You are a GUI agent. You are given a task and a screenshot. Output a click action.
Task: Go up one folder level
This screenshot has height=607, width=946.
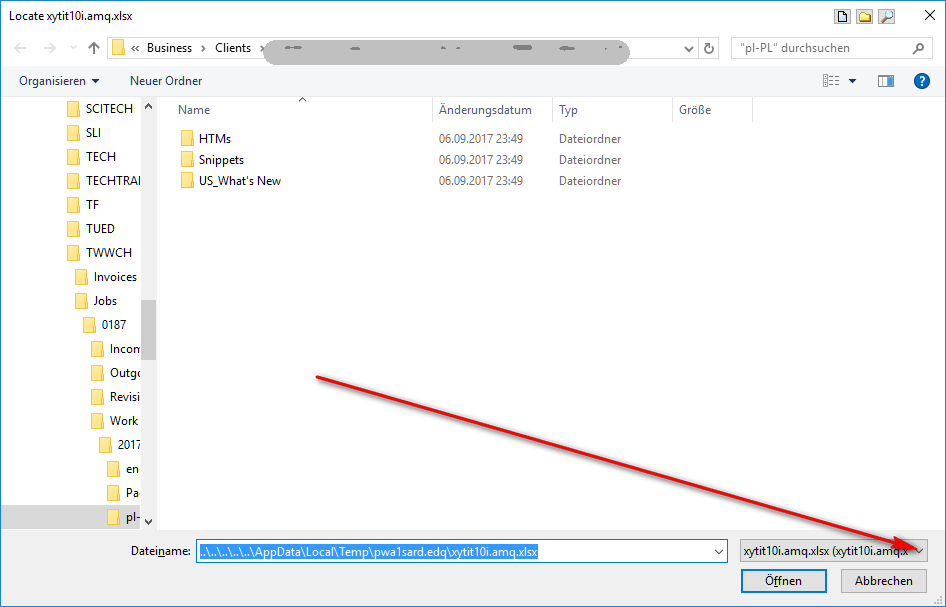click(x=94, y=48)
